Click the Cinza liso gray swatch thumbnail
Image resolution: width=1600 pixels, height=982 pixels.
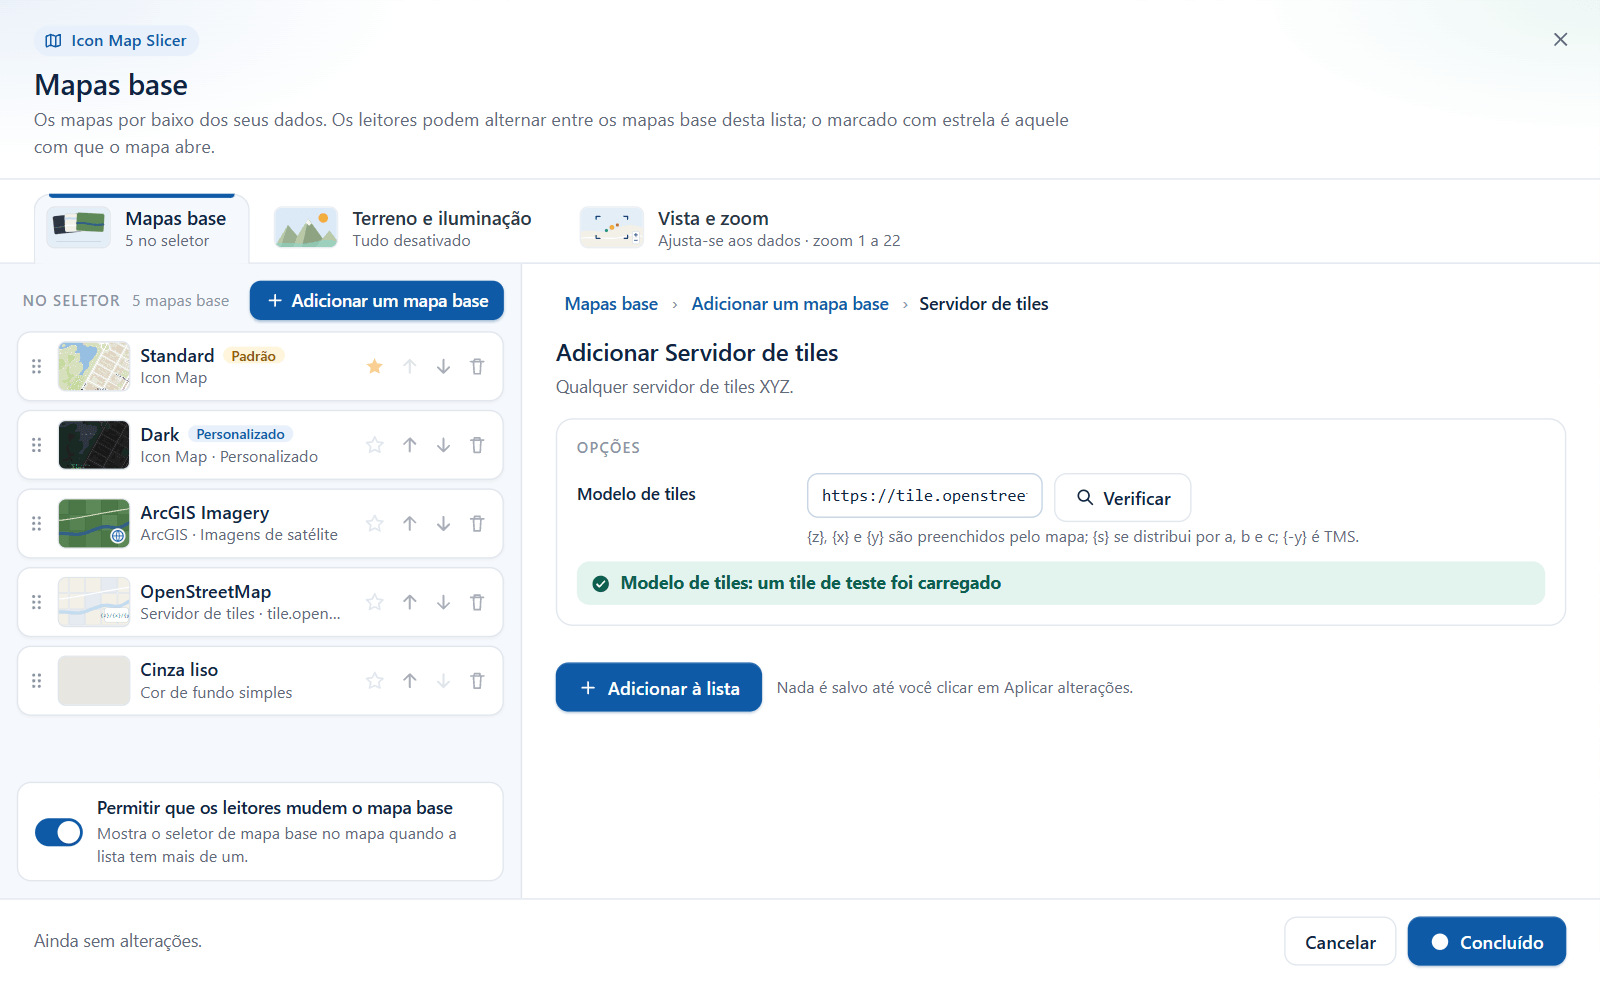tap(94, 681)
